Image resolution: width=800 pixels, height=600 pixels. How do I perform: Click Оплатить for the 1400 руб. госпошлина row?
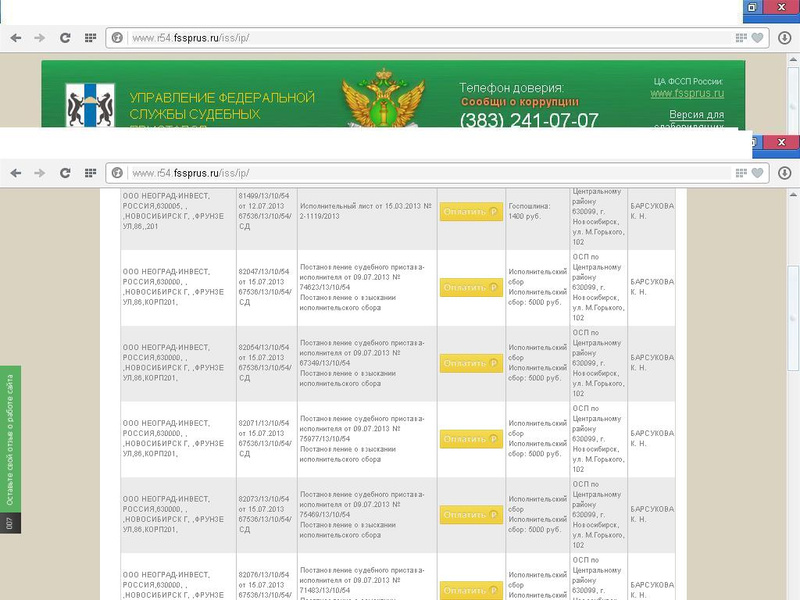click(x=470, y=212)
